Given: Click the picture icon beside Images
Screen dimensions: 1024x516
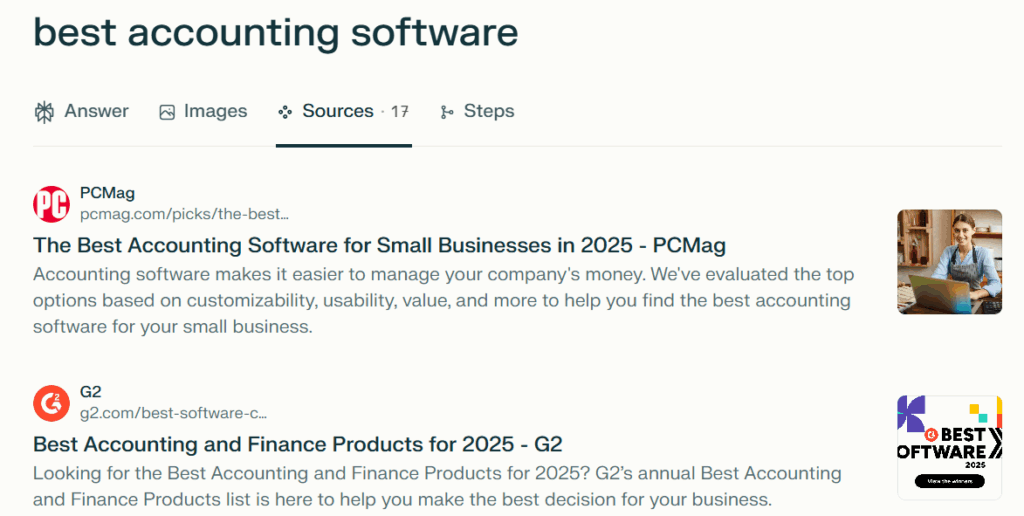Looking at the screenshot, I should coord(167,112).
